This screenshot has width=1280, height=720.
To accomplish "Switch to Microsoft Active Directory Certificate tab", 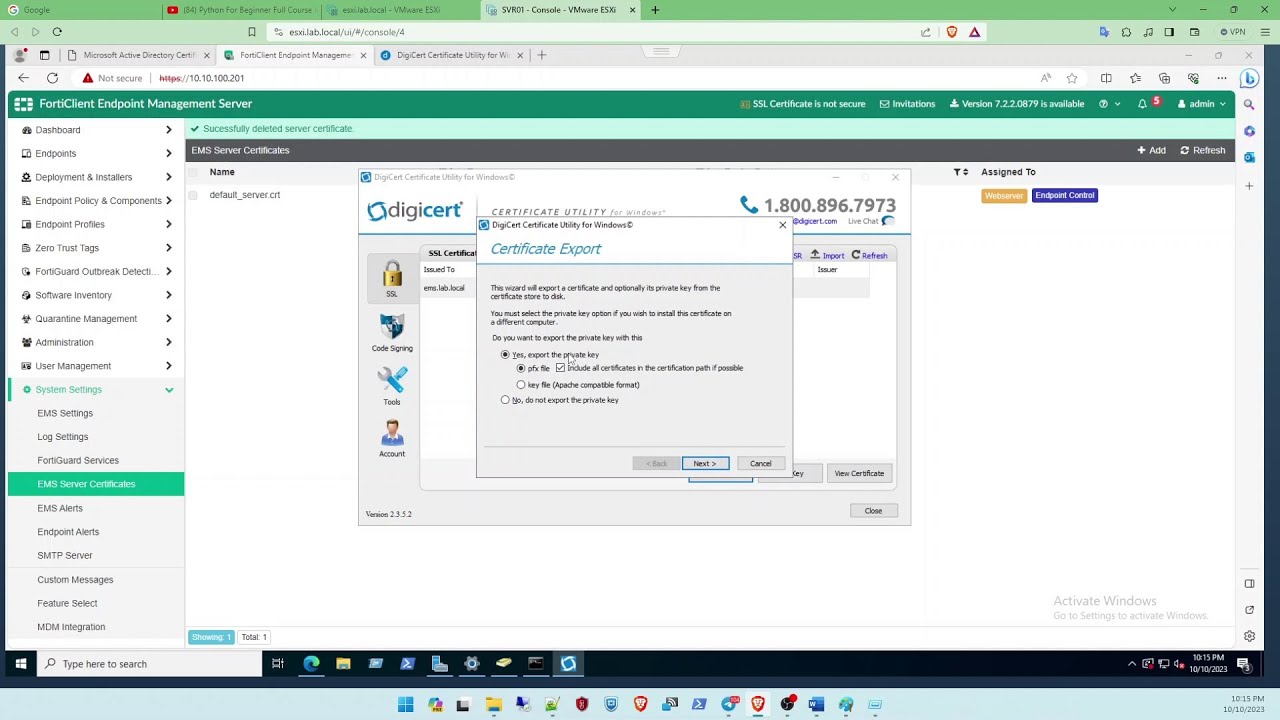I will (x=141, y=55).
